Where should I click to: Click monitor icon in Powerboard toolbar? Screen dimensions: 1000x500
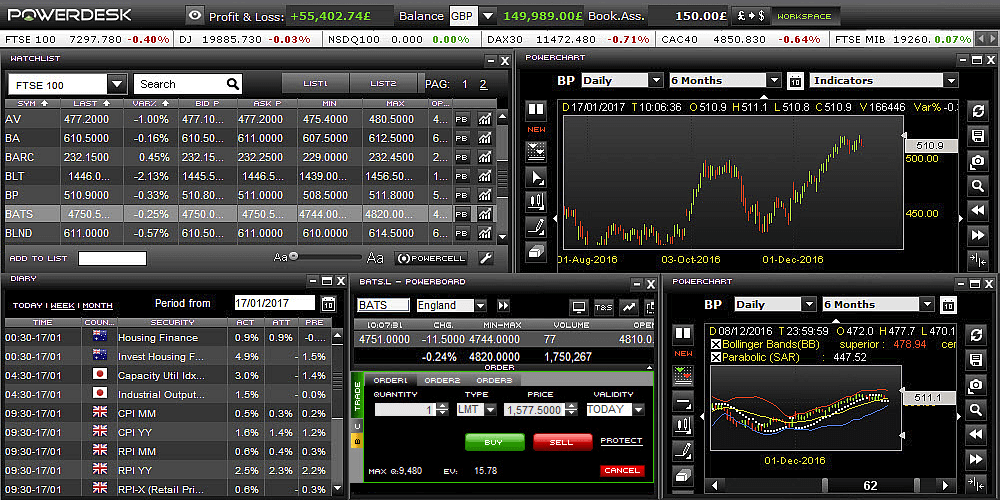pos(579,307)
